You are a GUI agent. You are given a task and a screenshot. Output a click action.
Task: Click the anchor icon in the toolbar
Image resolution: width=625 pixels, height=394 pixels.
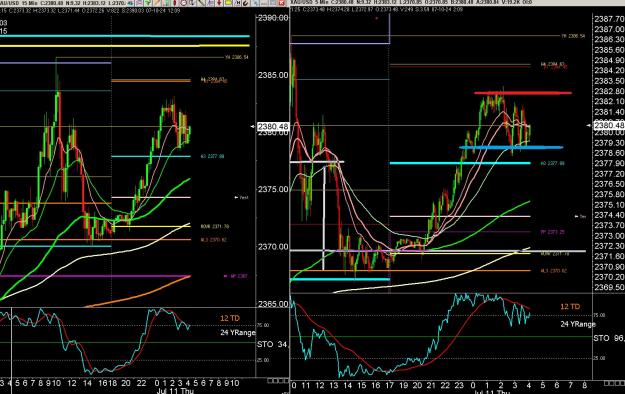pos(192,3)
